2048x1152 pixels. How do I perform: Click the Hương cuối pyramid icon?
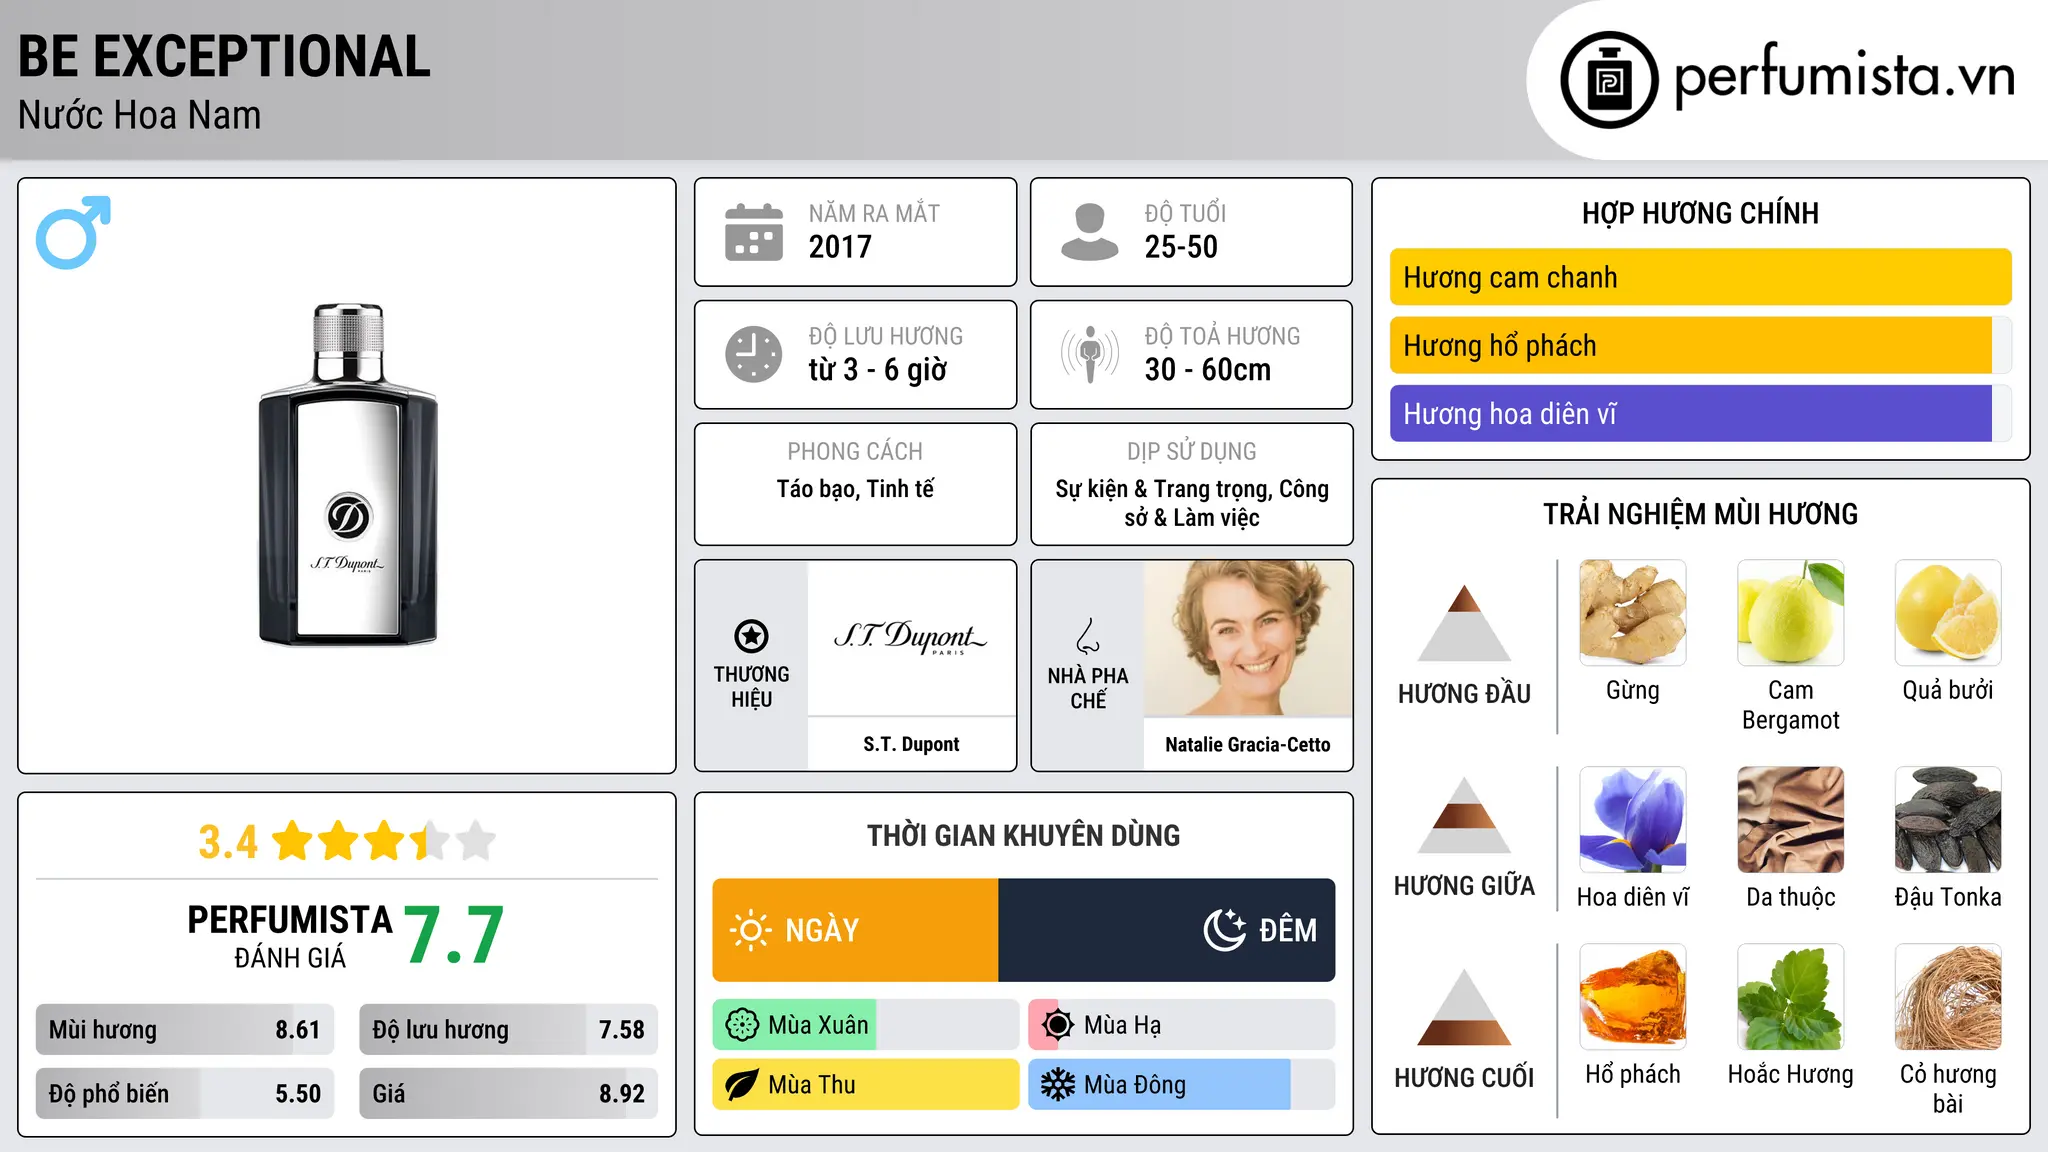tap(1465, 1007)
